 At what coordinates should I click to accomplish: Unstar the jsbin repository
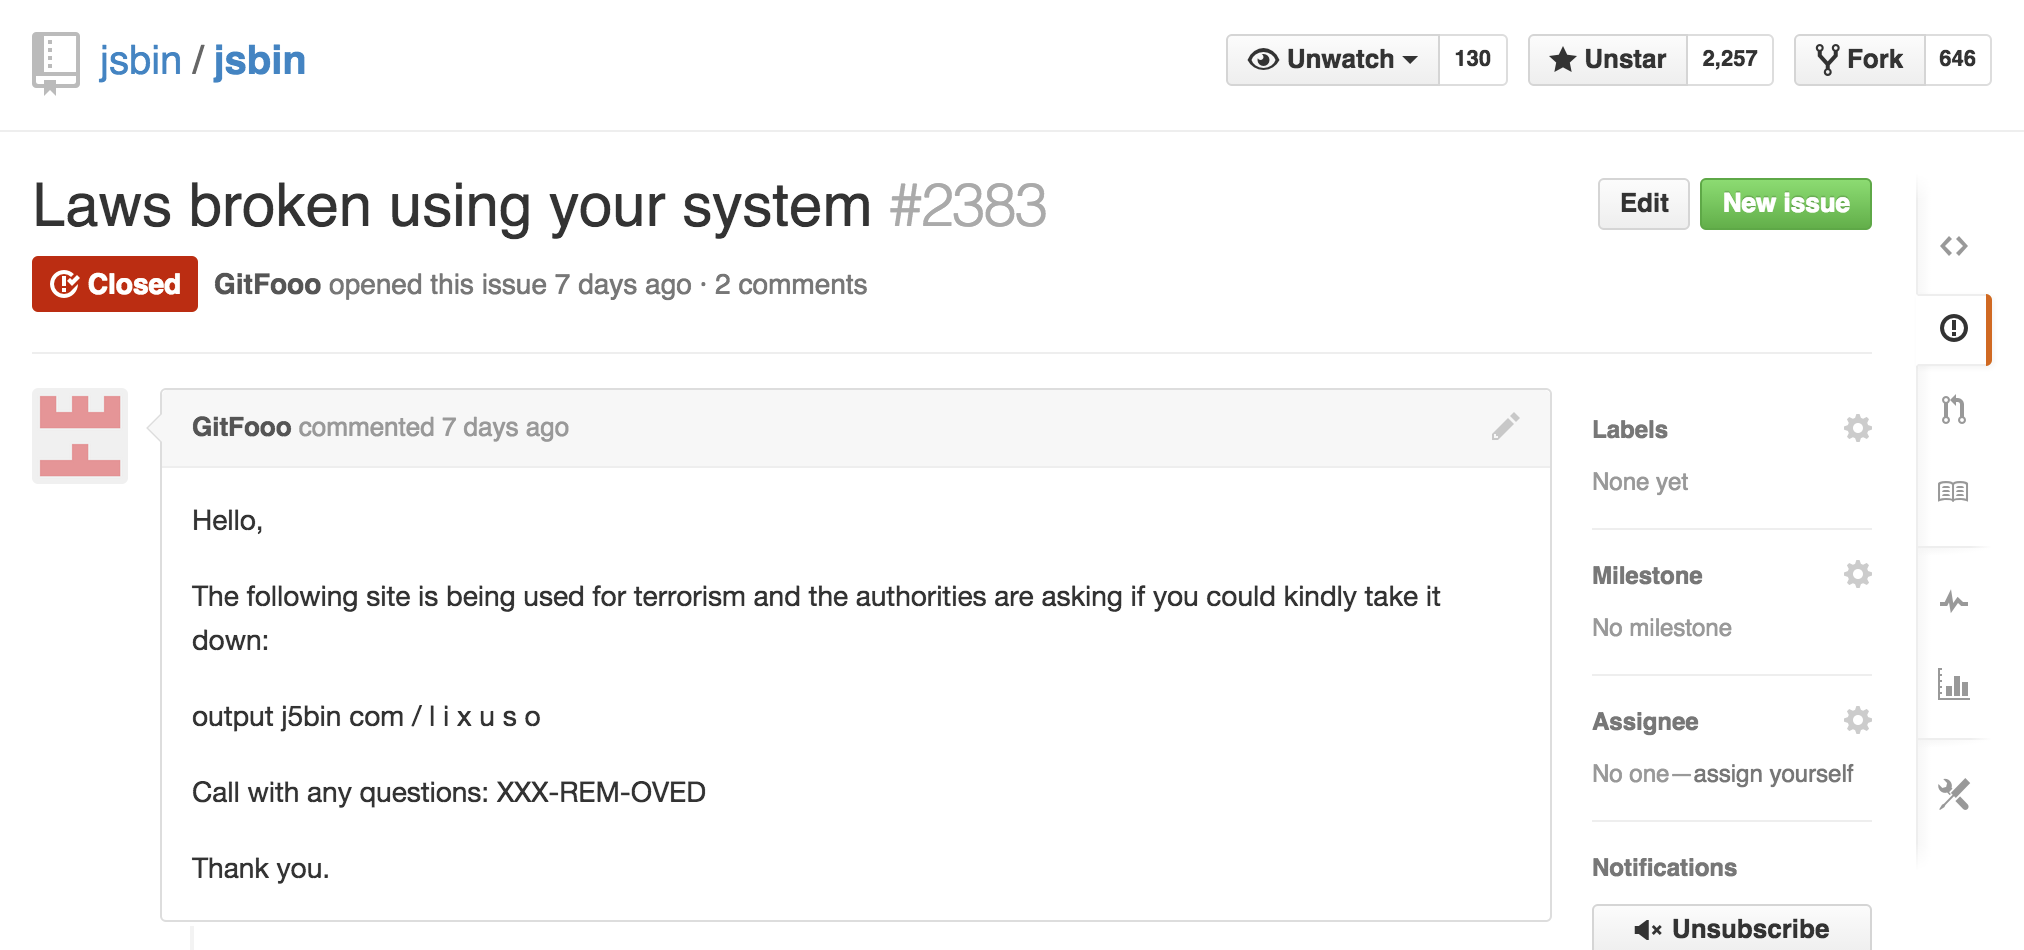[x=1608, y=60]
